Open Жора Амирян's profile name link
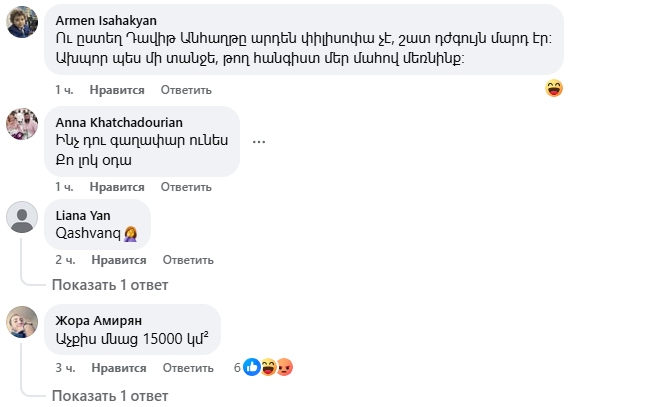The height and width of the screenshot is (407, 662). click(x=99, y=320)
